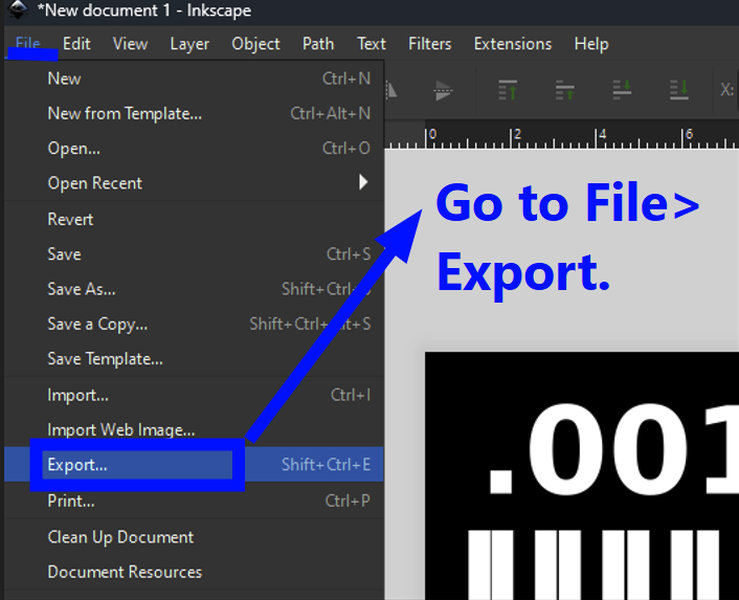Click the flip vertical icon in toolbar

[443, 90]
